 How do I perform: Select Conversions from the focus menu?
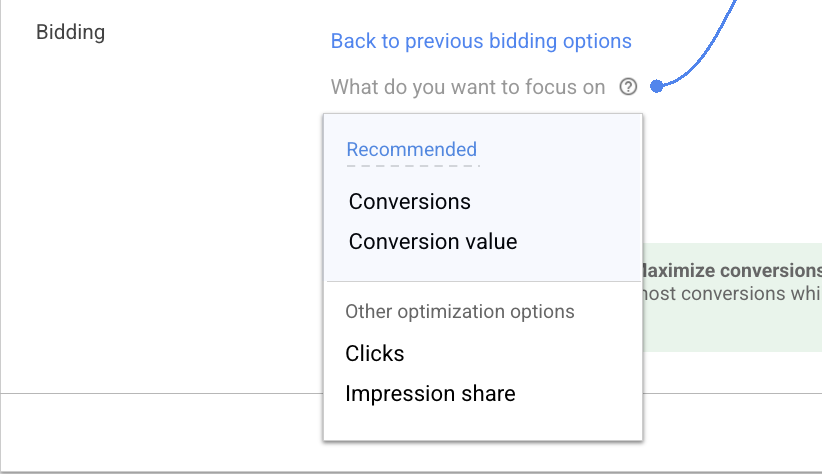click(x=410, y=201)
